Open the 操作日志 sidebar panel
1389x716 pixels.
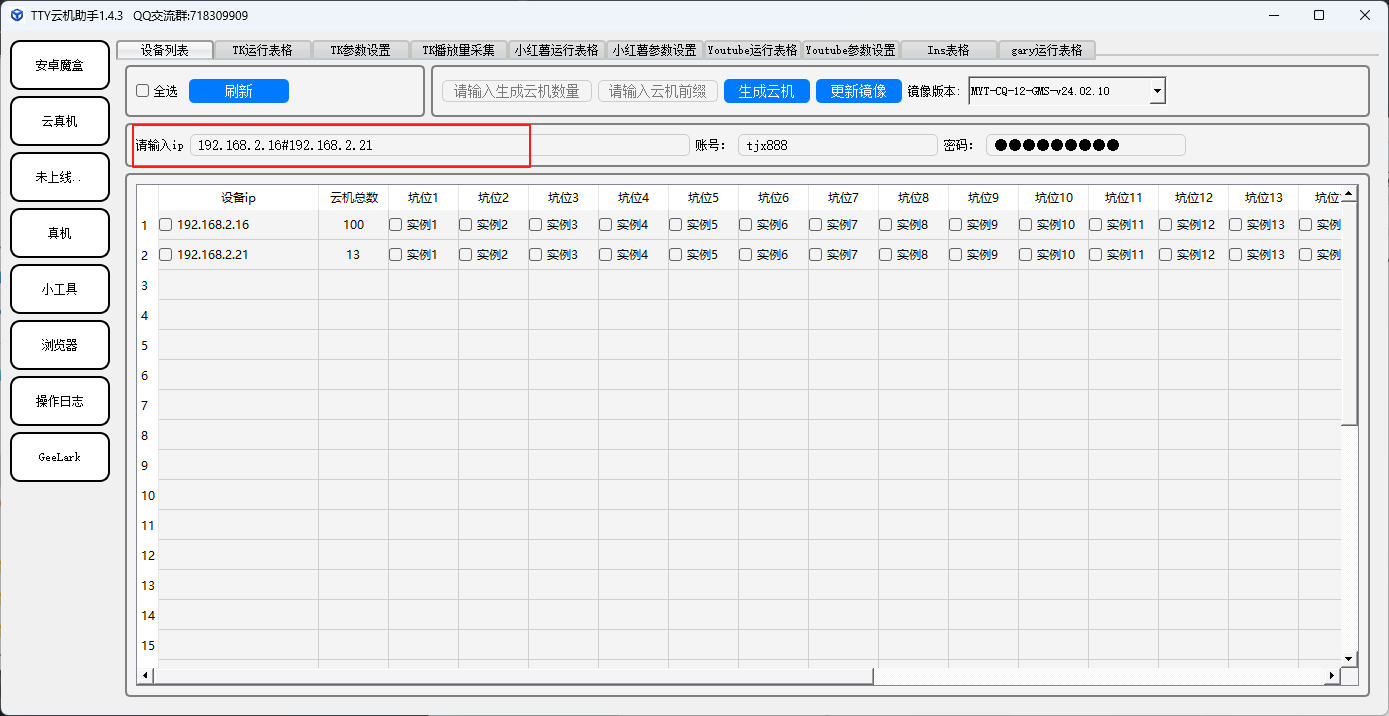pyautogui.click(x=59, y=401)
